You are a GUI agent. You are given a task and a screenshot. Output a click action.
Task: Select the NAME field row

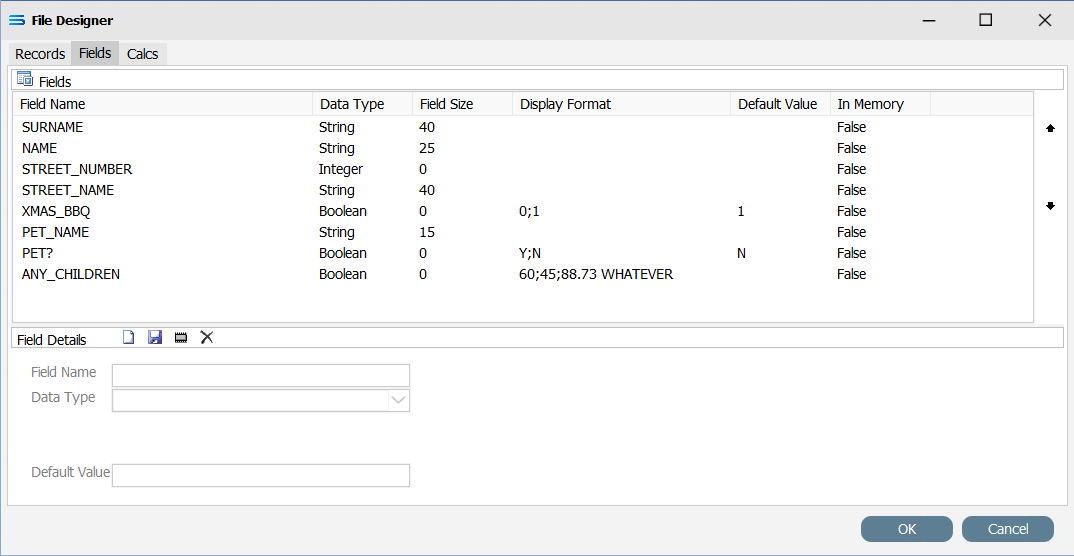pos(523,148)
